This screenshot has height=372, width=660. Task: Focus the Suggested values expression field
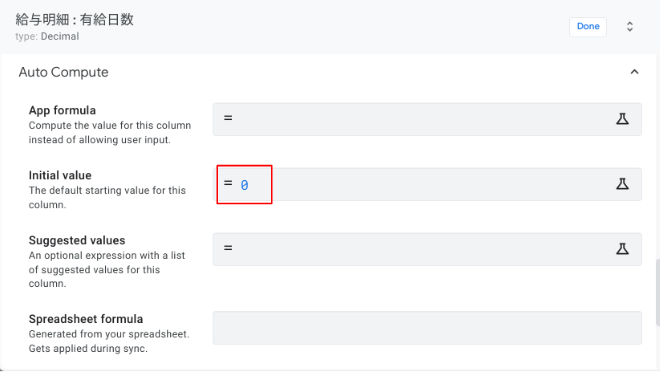point(427,249)
